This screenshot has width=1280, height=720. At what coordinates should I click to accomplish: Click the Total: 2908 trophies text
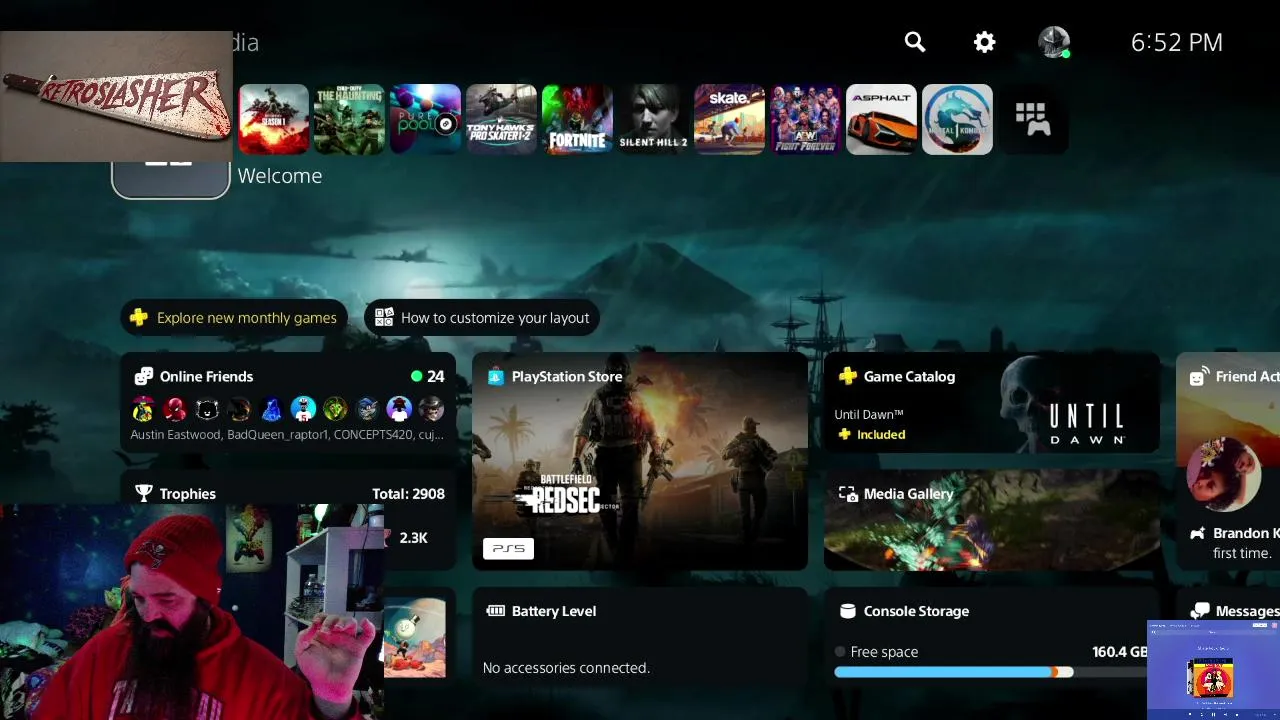coord(408,494)
